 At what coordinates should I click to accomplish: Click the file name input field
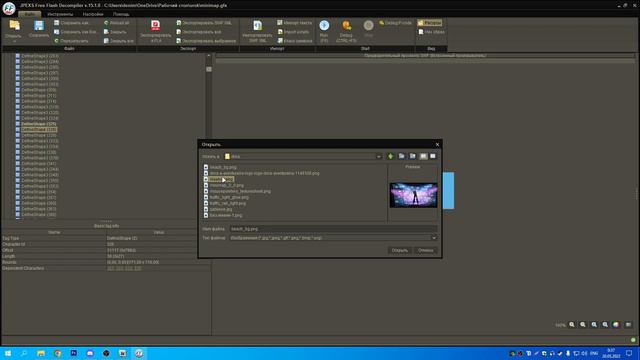[333, 229]
